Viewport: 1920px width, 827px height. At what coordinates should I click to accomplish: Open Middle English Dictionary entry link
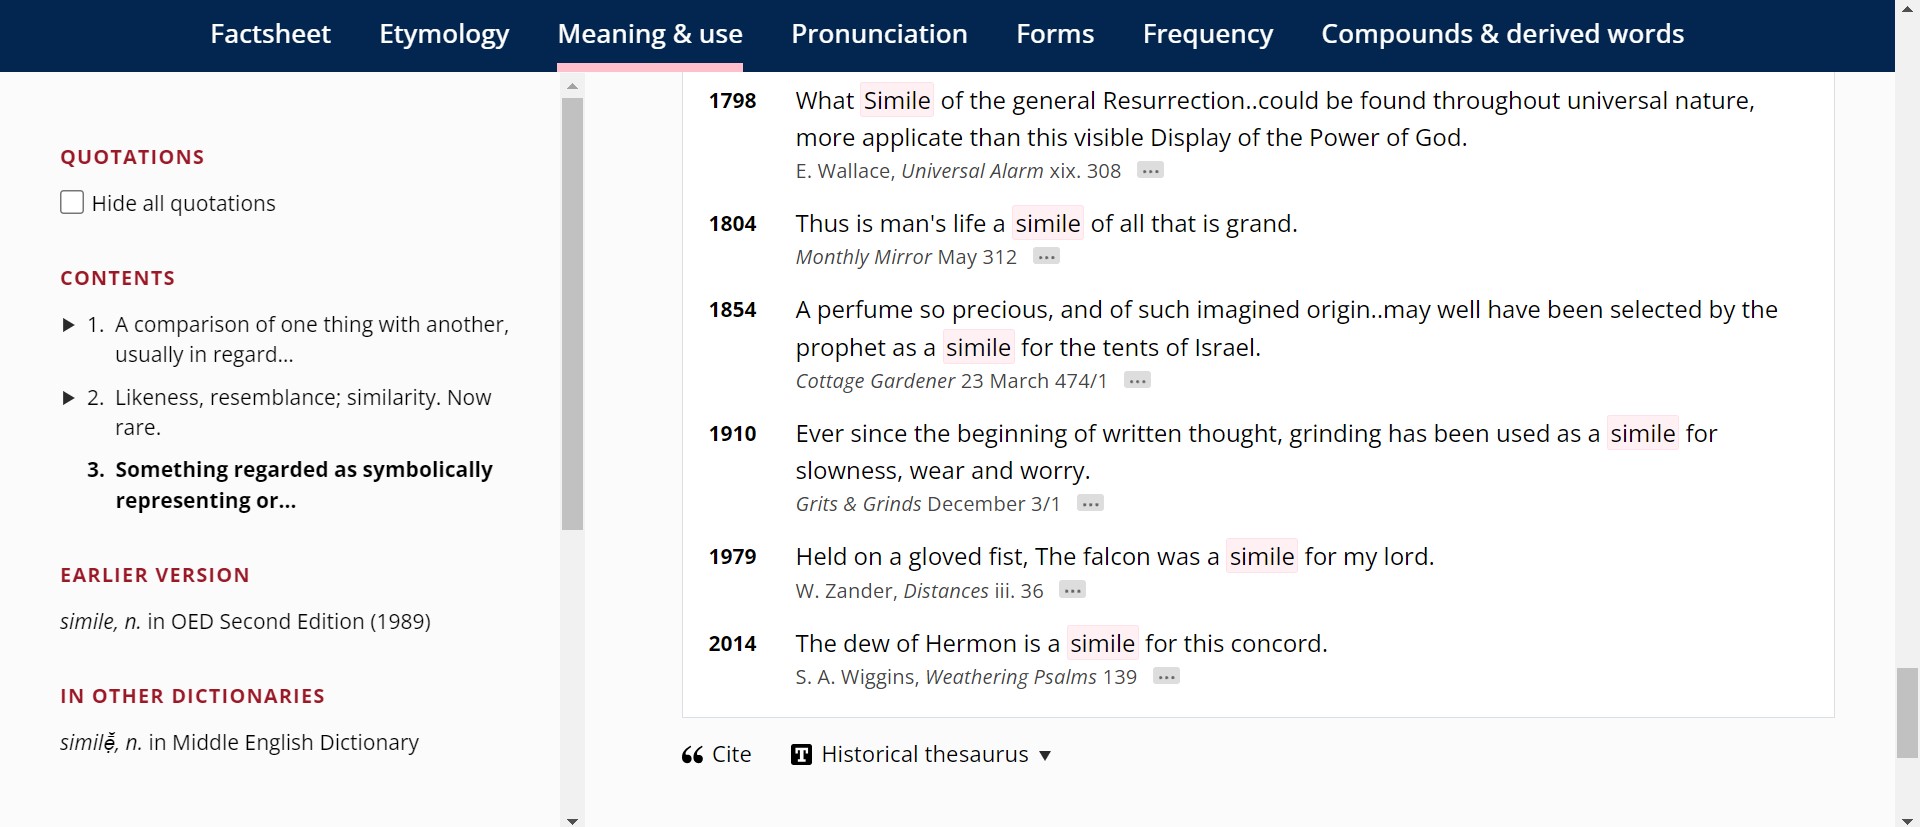click(239, 743)
